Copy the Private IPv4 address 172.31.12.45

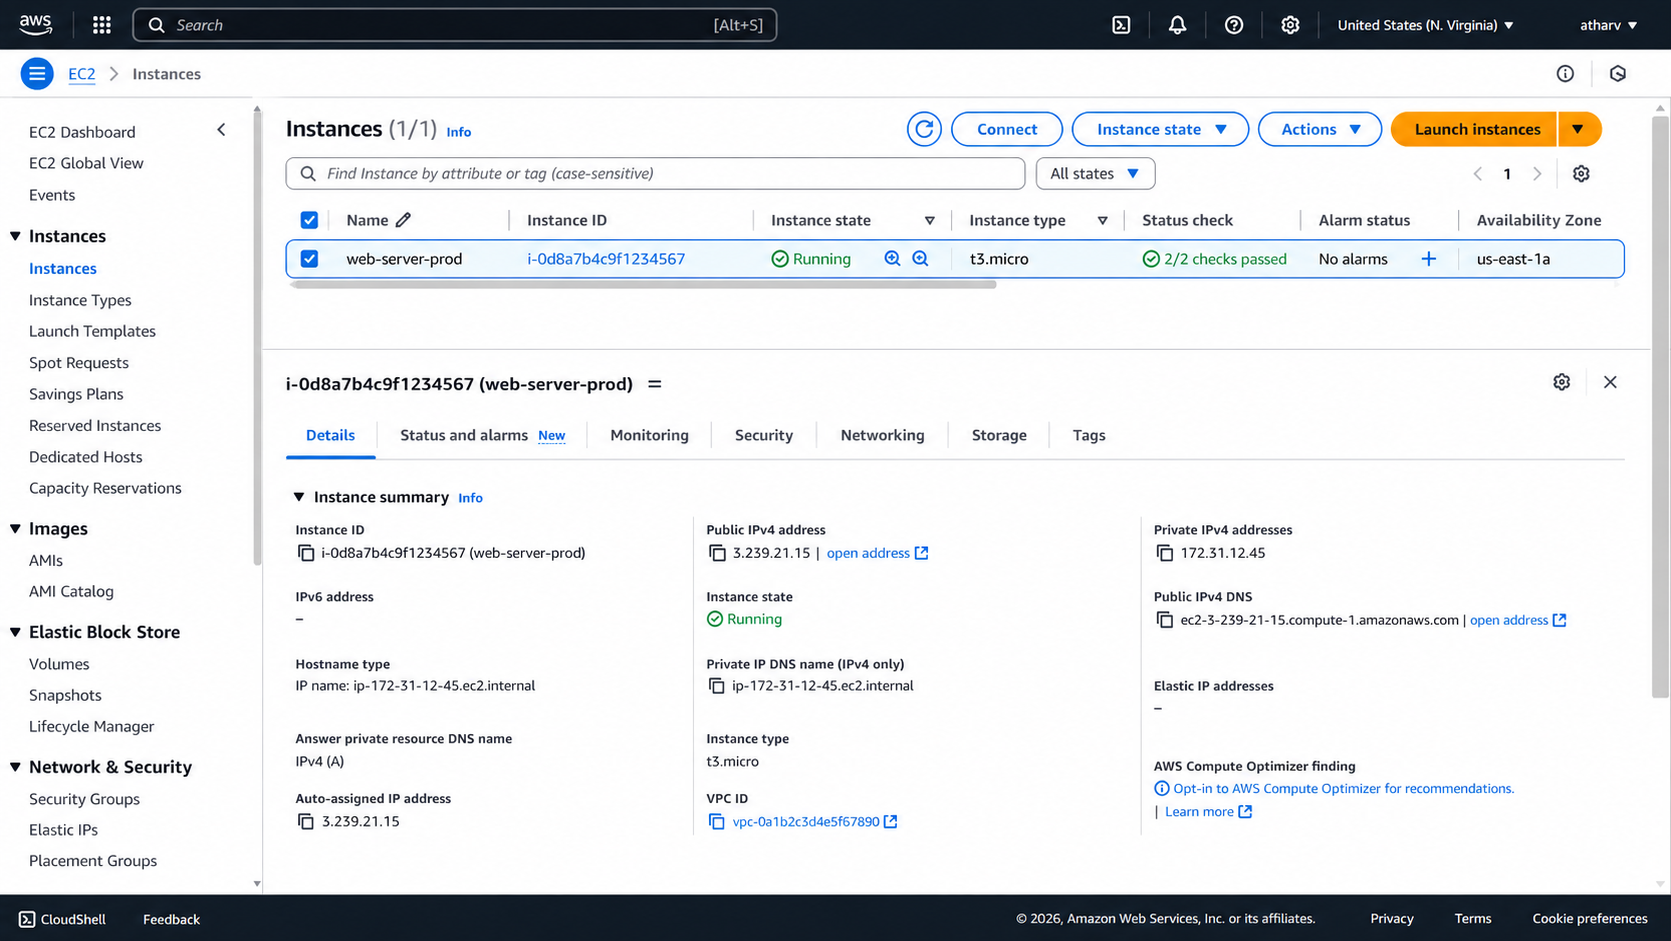tap(1165, 553)
